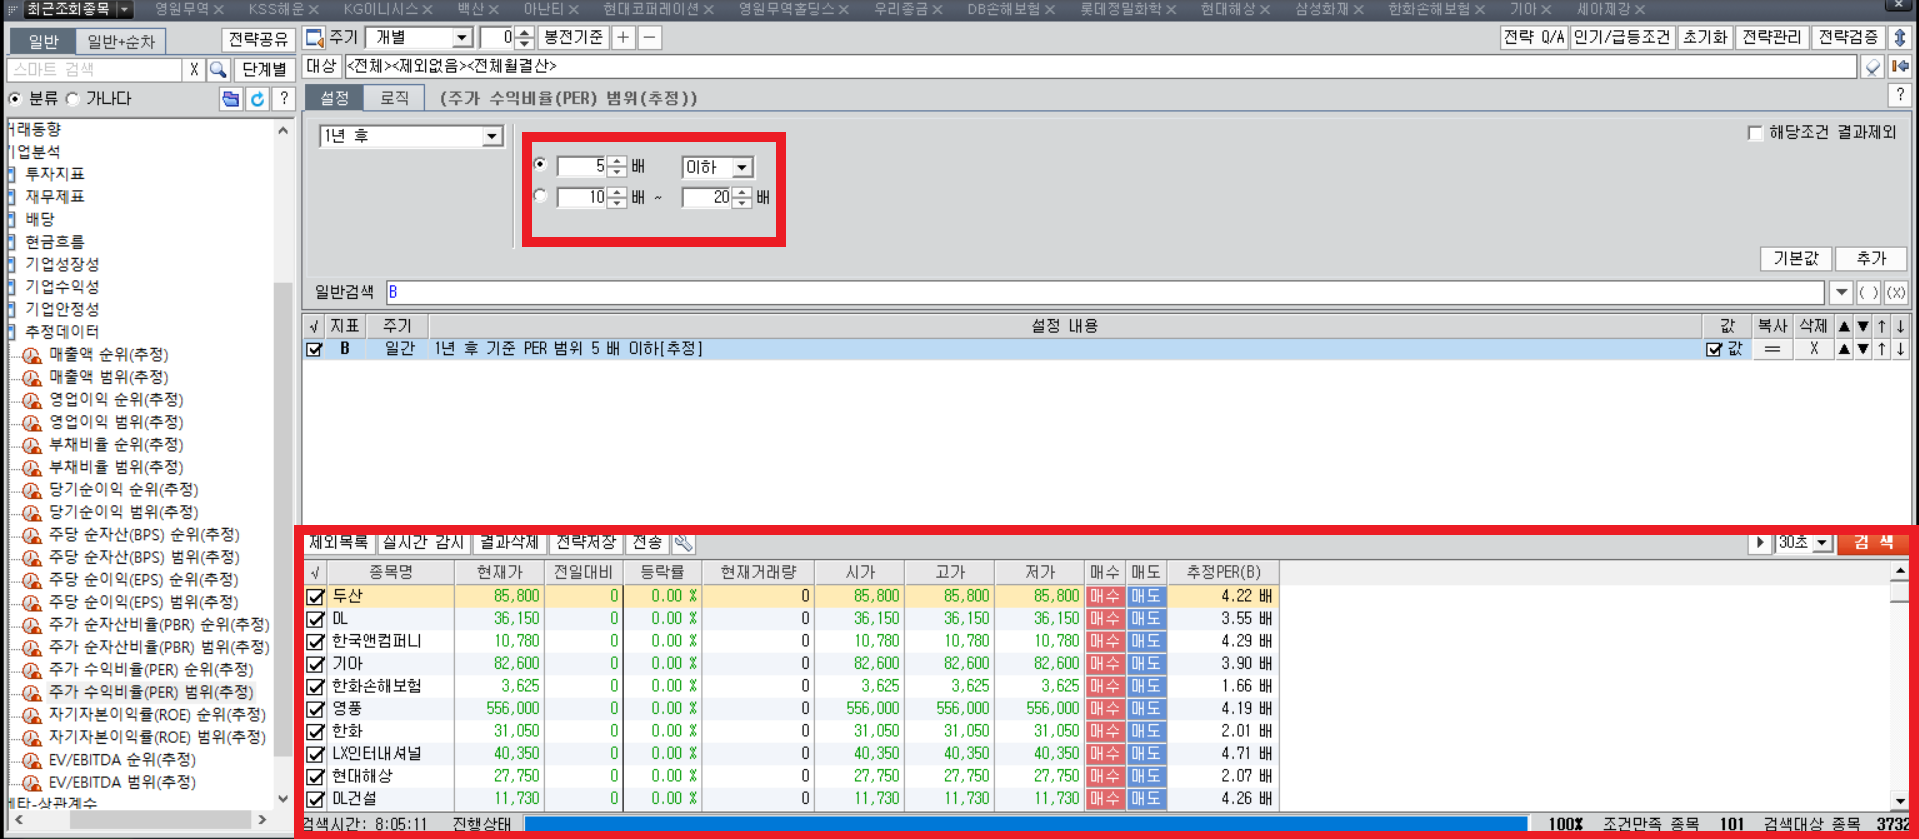Click the 추가 add button
The width and height of the screenshot is (1919, 839).
1871,258
